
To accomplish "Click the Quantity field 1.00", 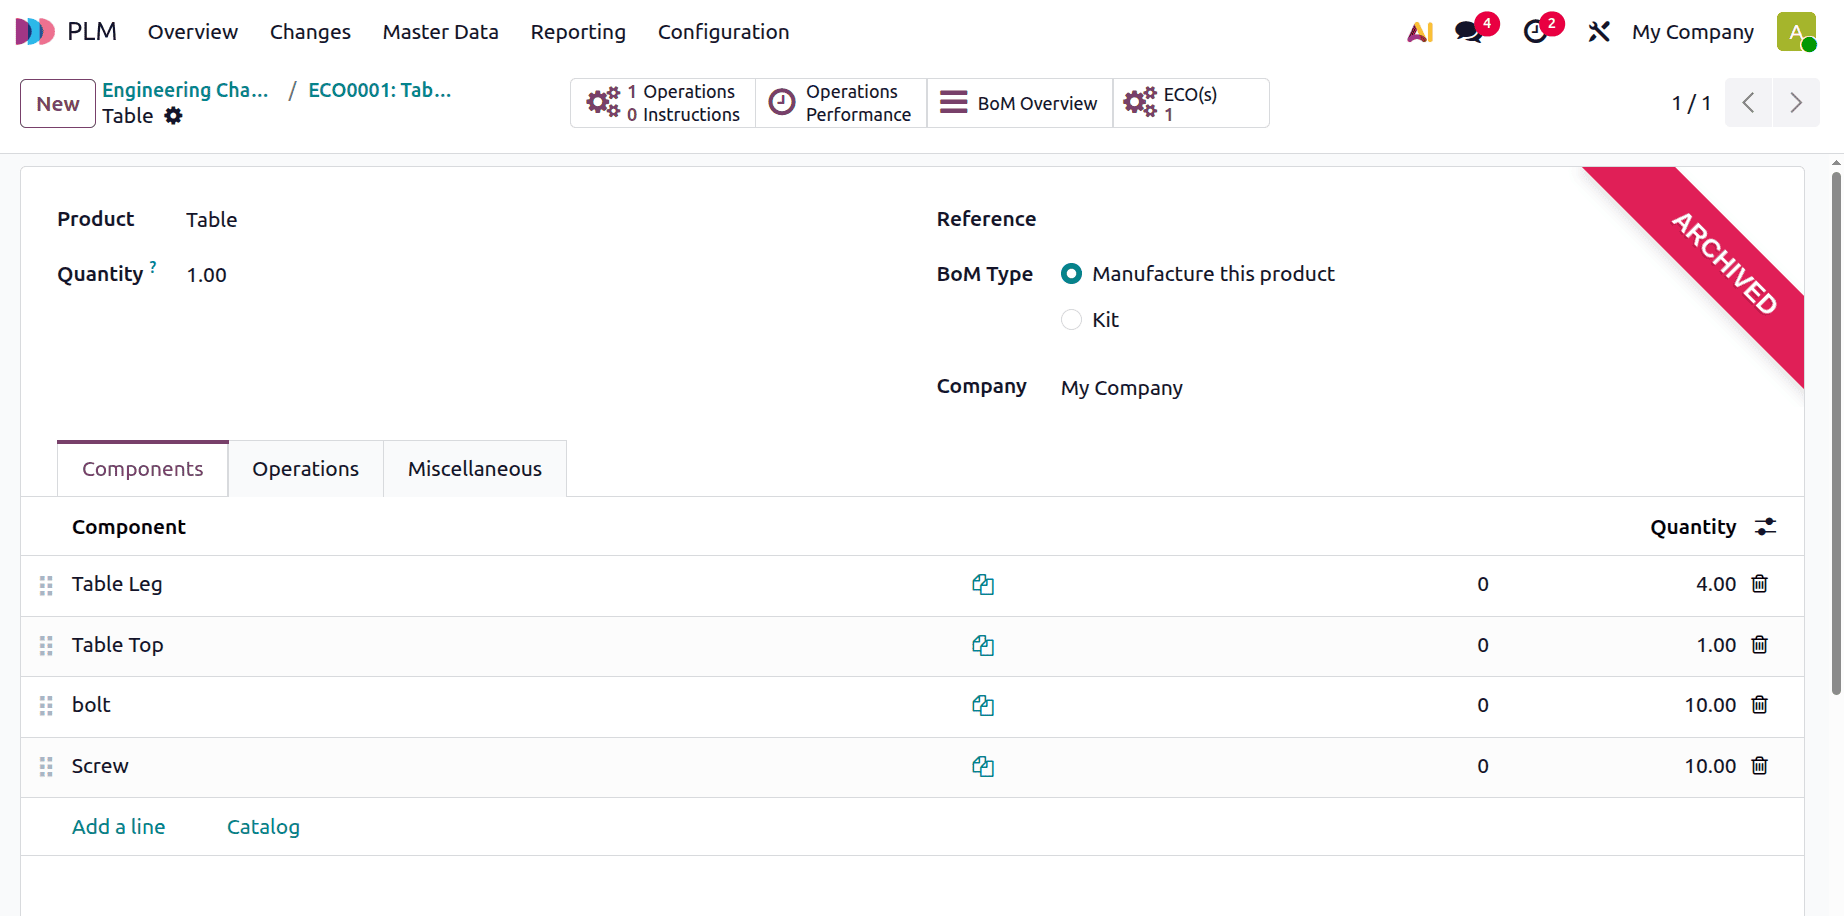I will [207, 275].
